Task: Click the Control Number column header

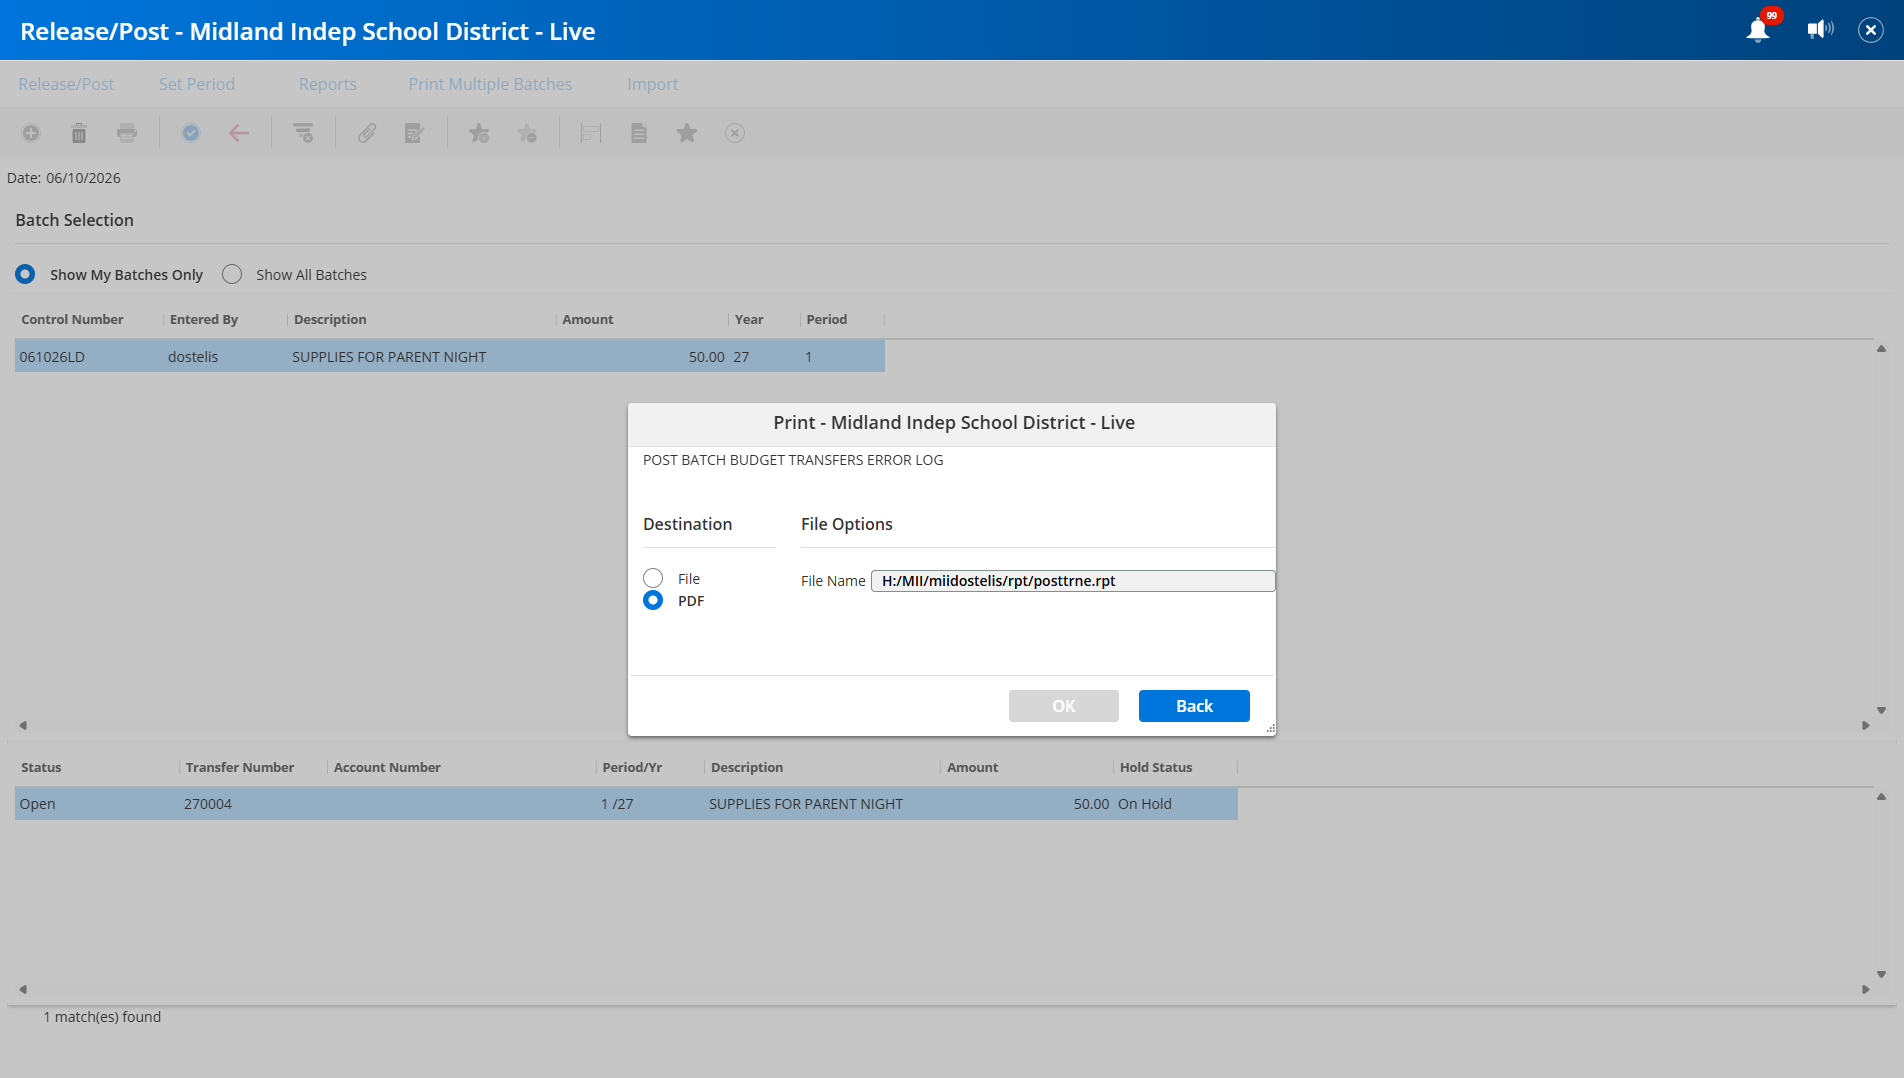Action: click(73, 319)
